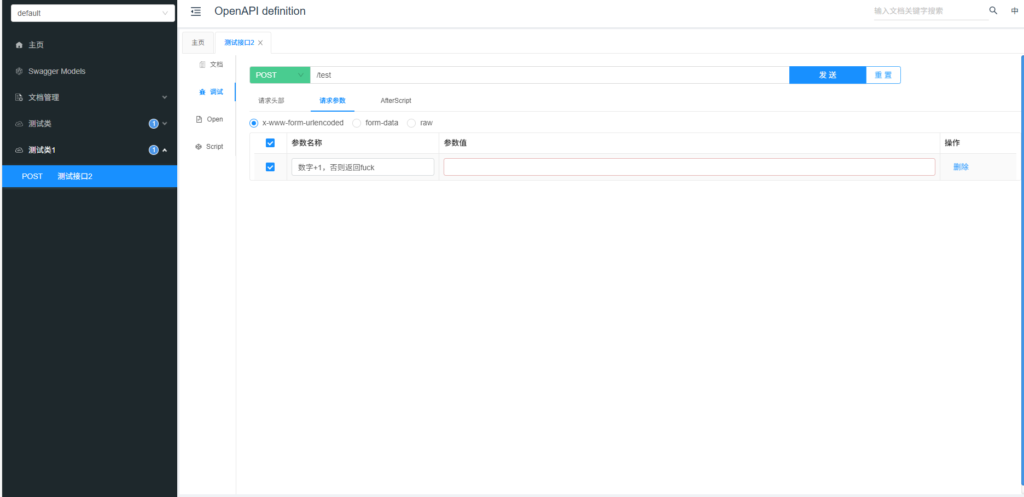Click the 文档管理 document icon

[19, 97]
